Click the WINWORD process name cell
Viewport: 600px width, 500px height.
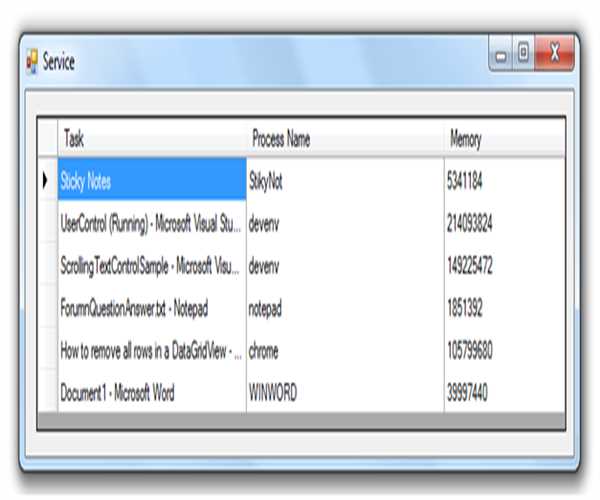click(344, 393)
